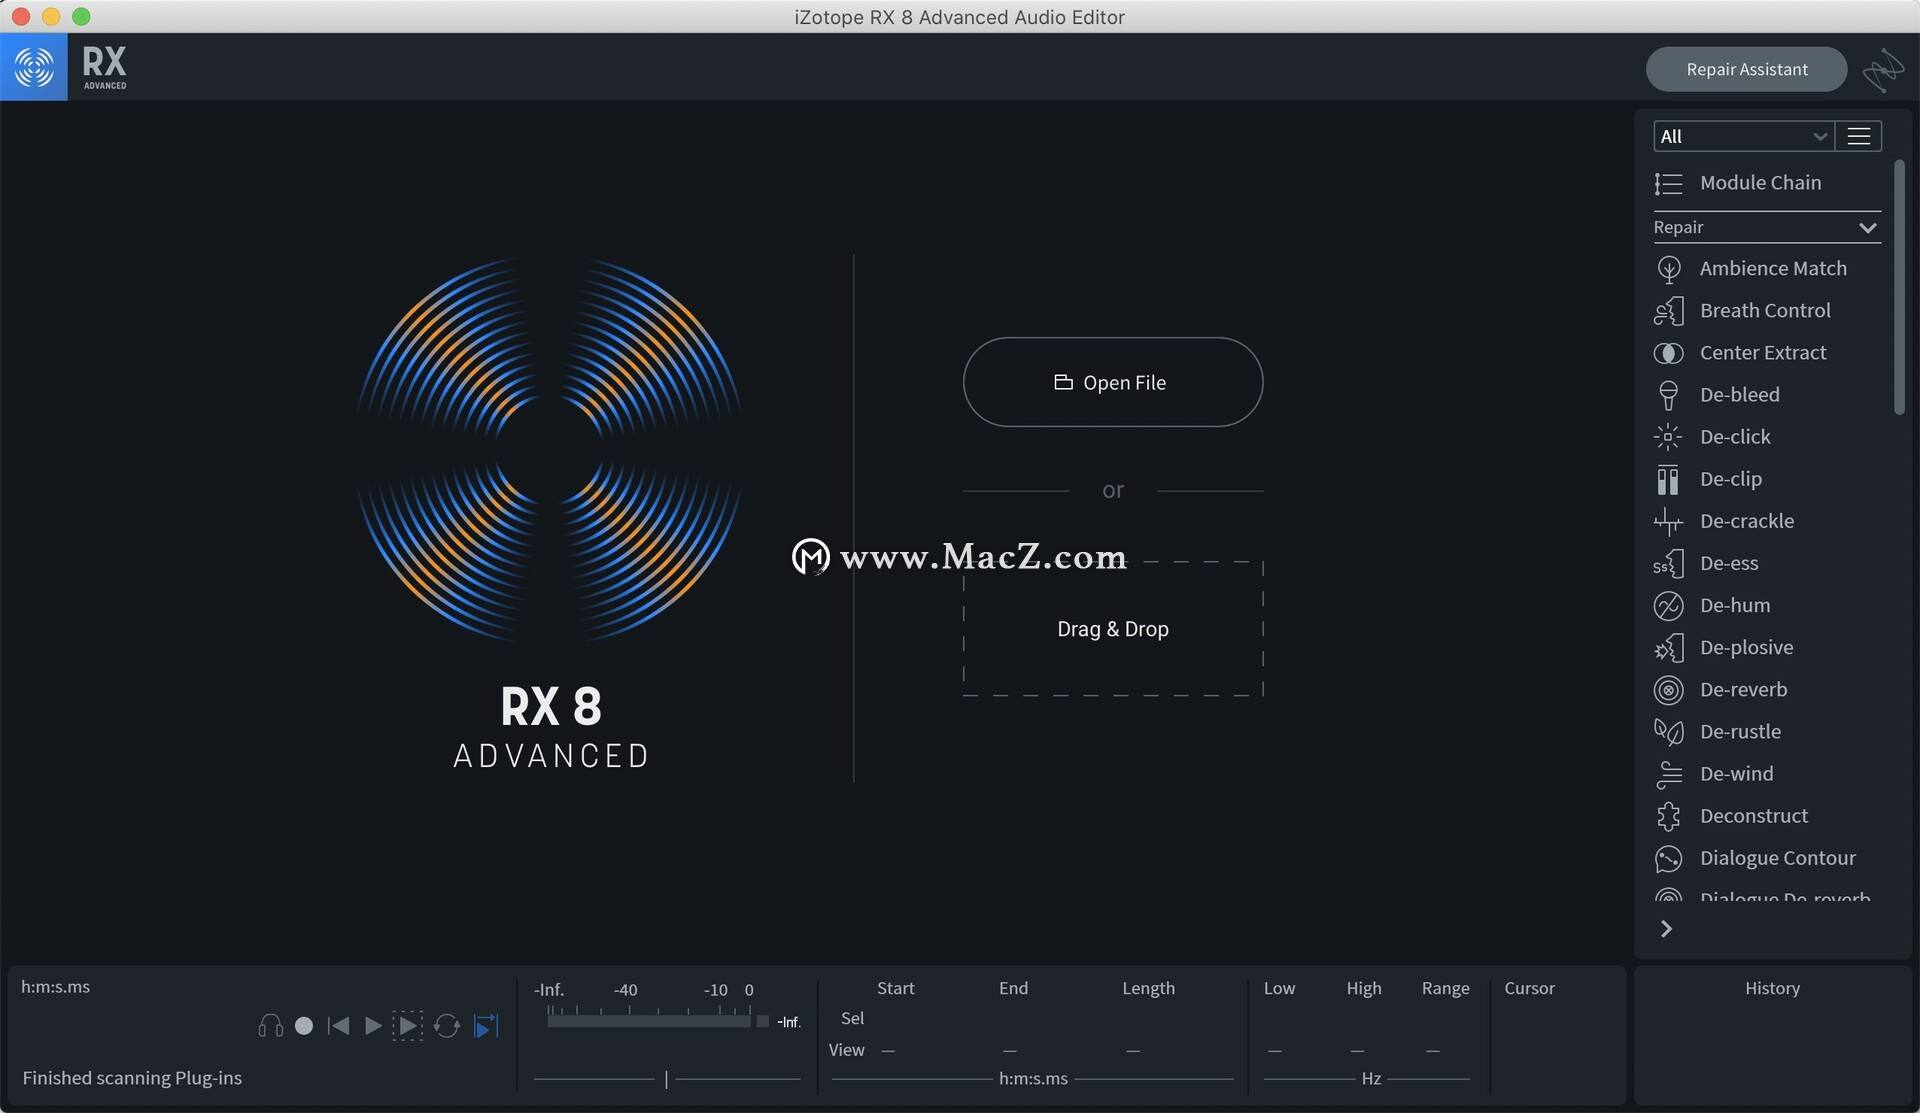This screenshot has width=1920, height=1113.
Task: Click the De-plosive icon
Action: point(1668,648)
